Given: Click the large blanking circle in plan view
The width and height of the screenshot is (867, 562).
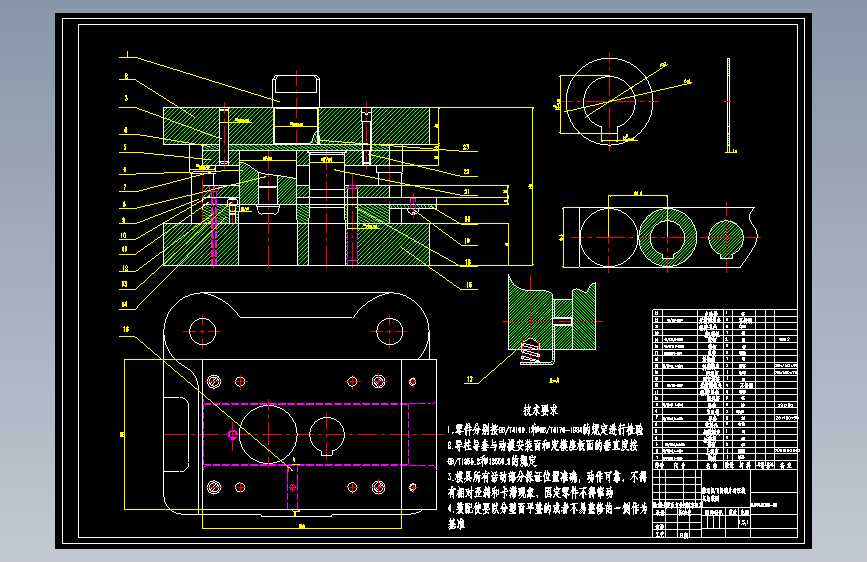Looking at the screenshot, I should click(268, 434).
